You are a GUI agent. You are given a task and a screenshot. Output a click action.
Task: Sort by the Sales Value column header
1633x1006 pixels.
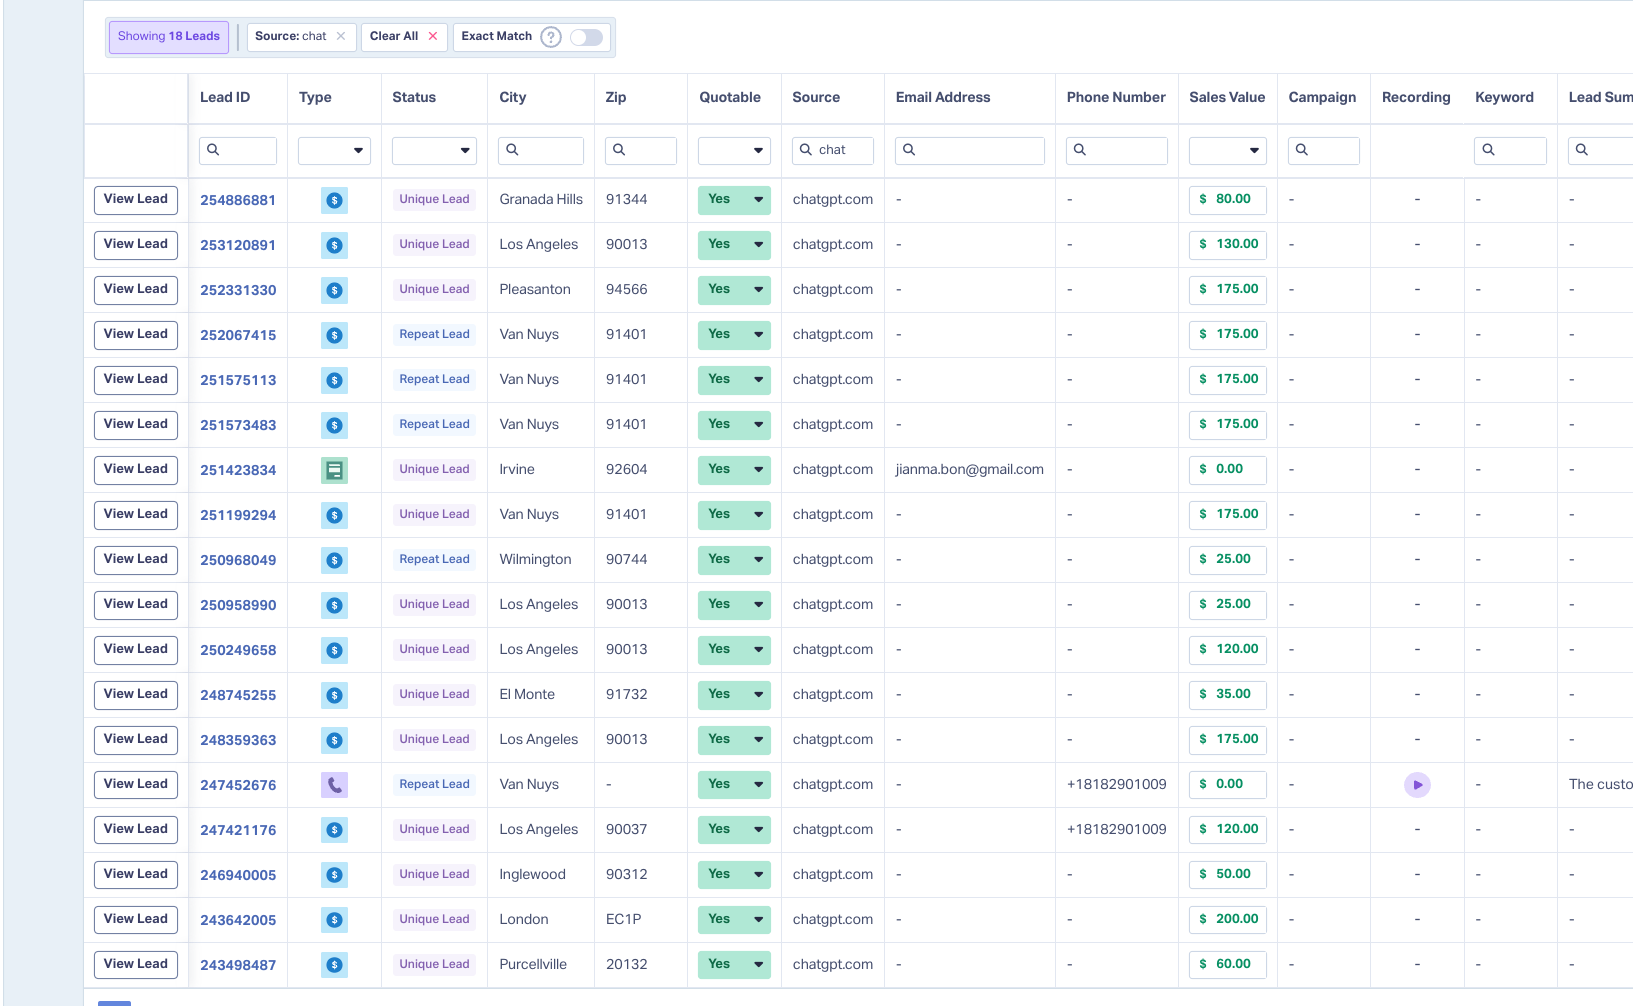pos(1227,97)
